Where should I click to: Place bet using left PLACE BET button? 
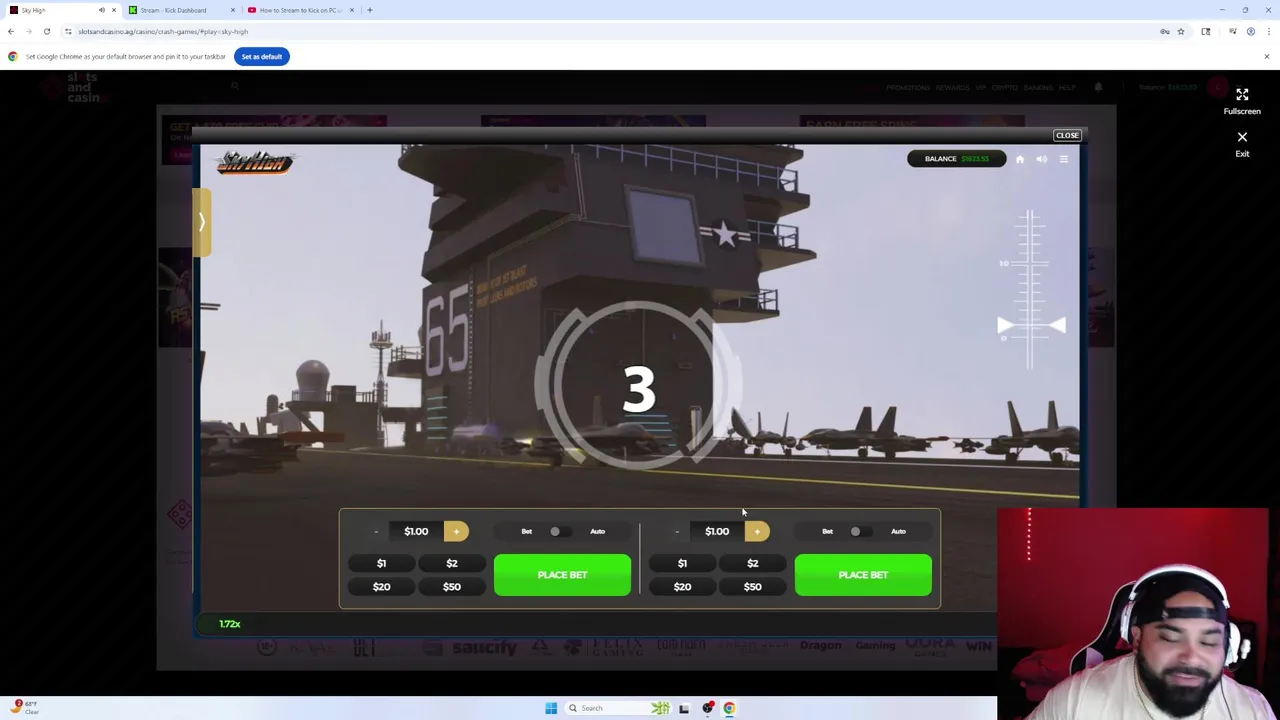[x=562, y=575]
